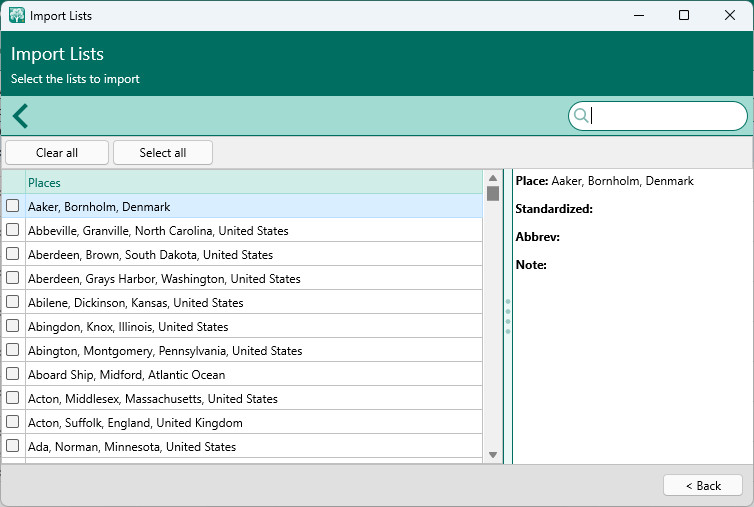Check the Acton, Suffolk, England checkbox
This screenshot has height=507, width=754.
[13, 422]
